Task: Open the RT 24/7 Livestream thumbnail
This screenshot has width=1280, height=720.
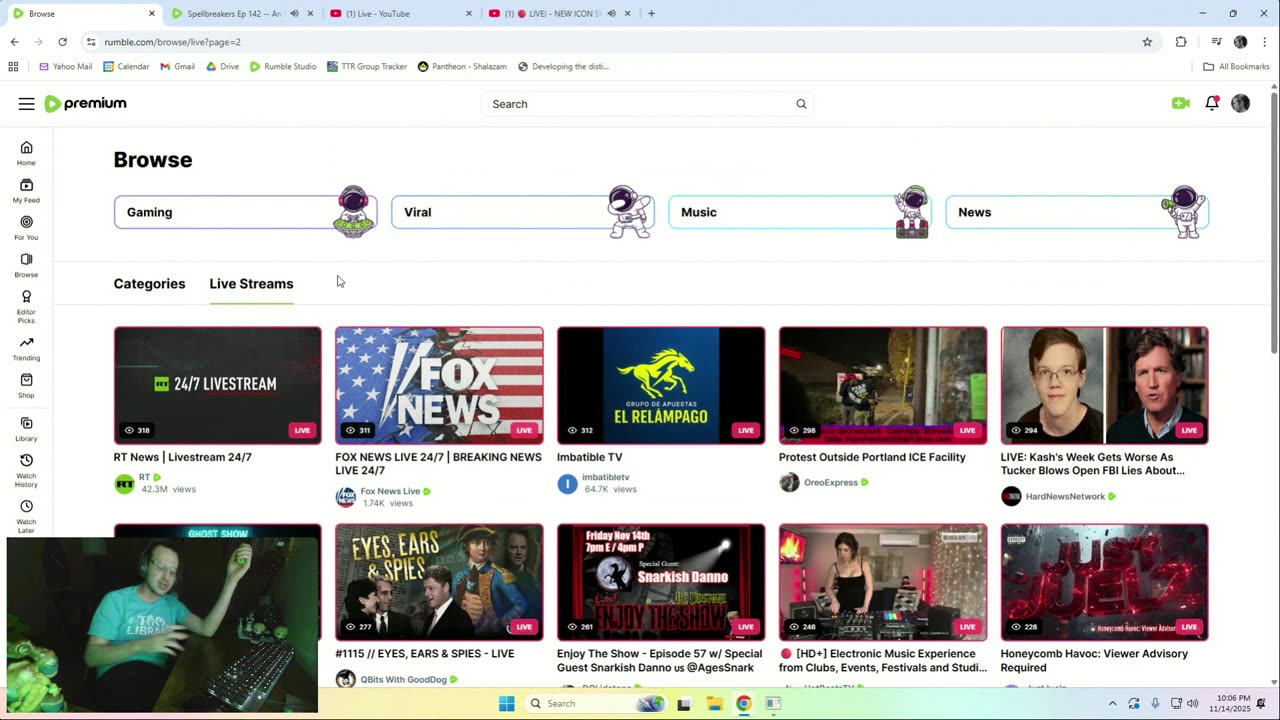Action: click(x=218, y=385)
